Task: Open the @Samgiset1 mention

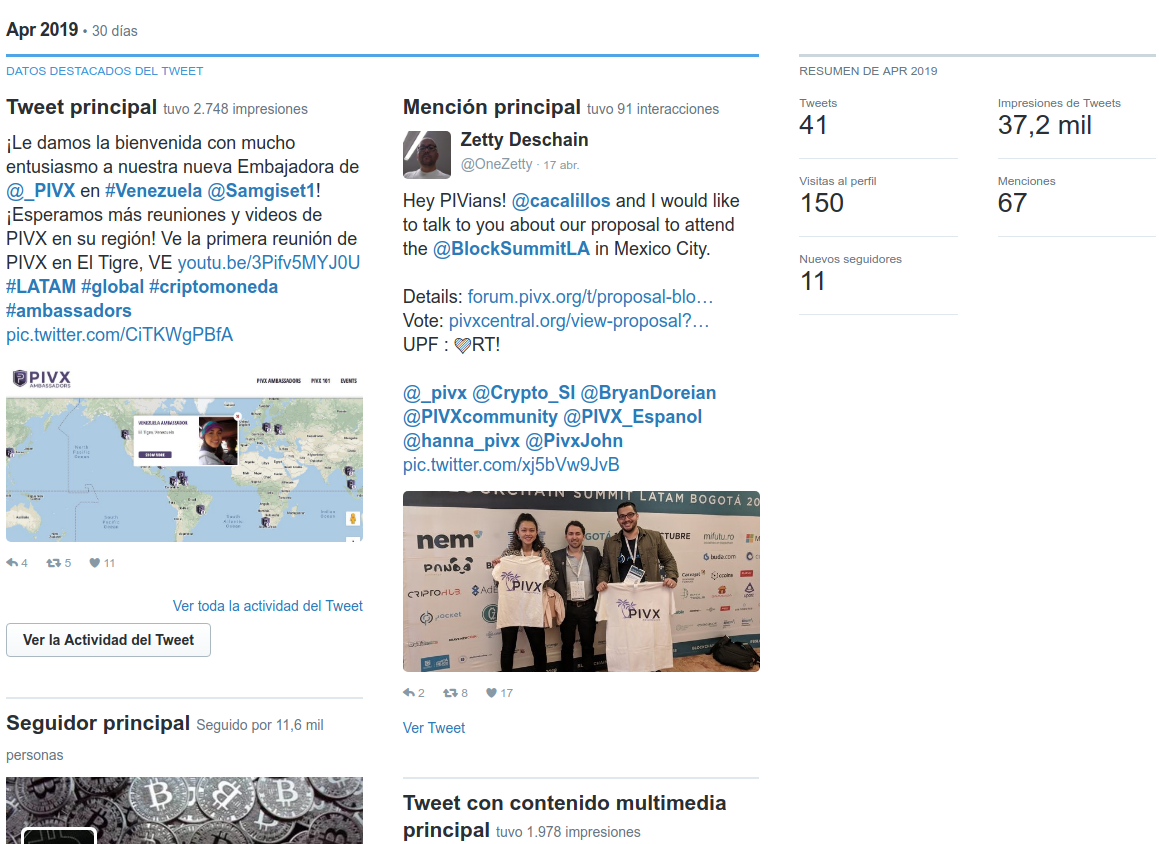Action: click(262, 191)
